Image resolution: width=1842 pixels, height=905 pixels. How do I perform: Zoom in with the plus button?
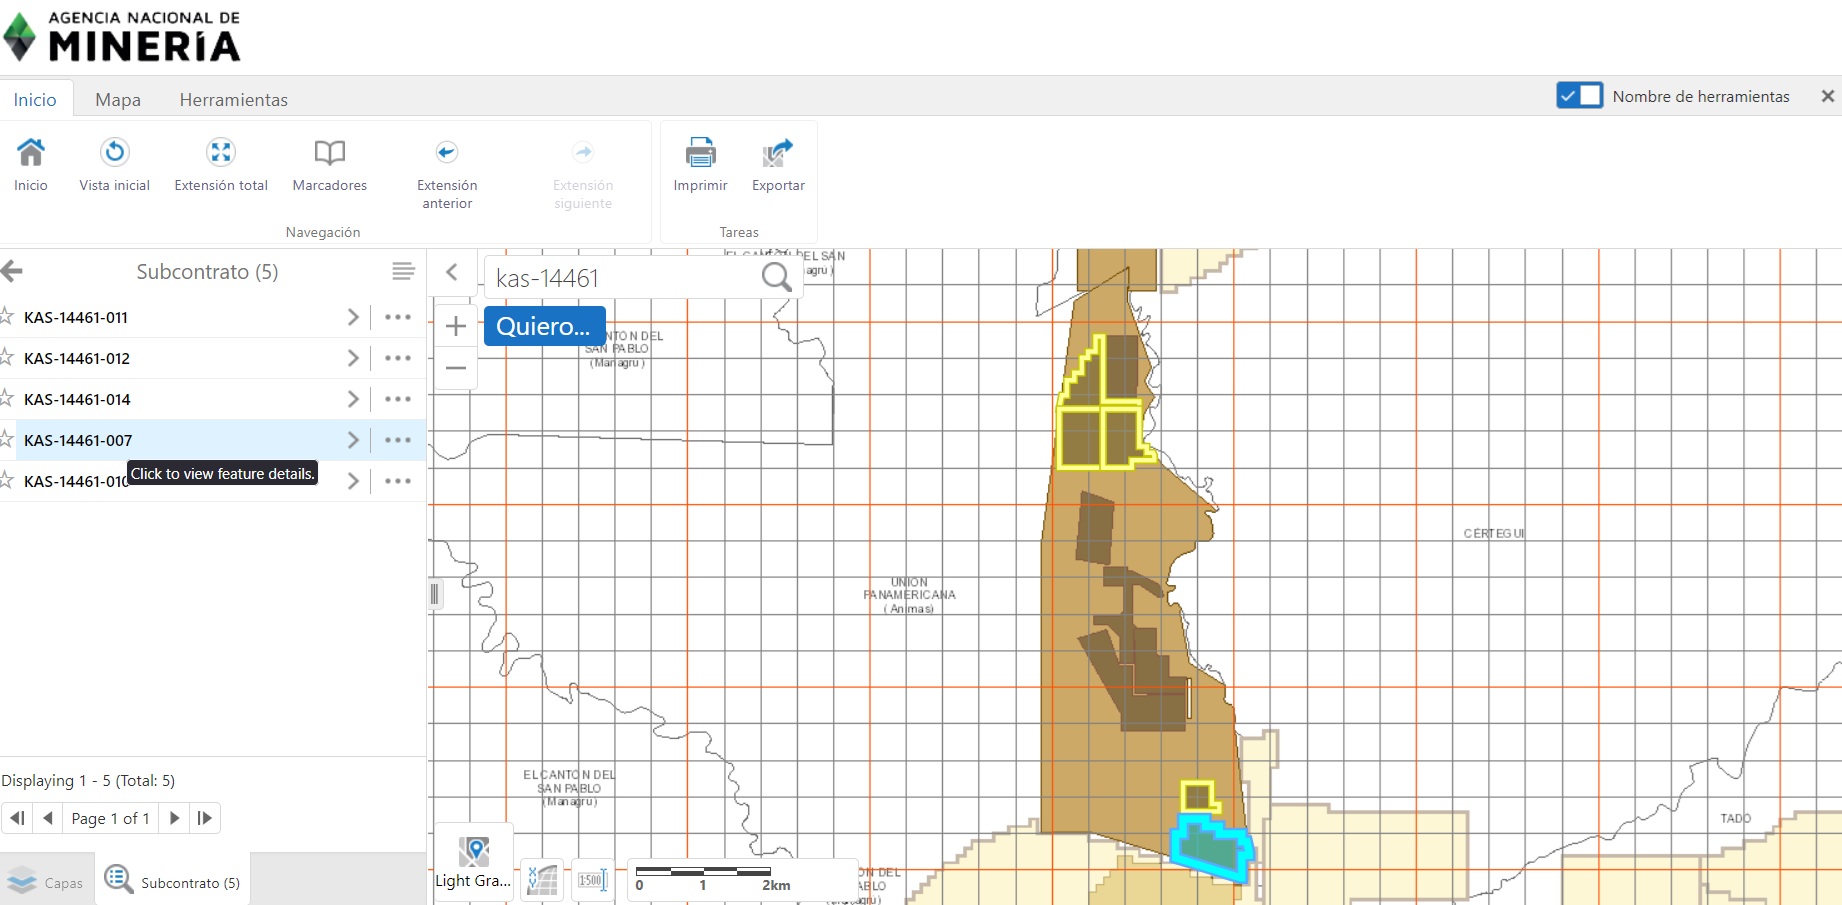(x=456, y=326)
